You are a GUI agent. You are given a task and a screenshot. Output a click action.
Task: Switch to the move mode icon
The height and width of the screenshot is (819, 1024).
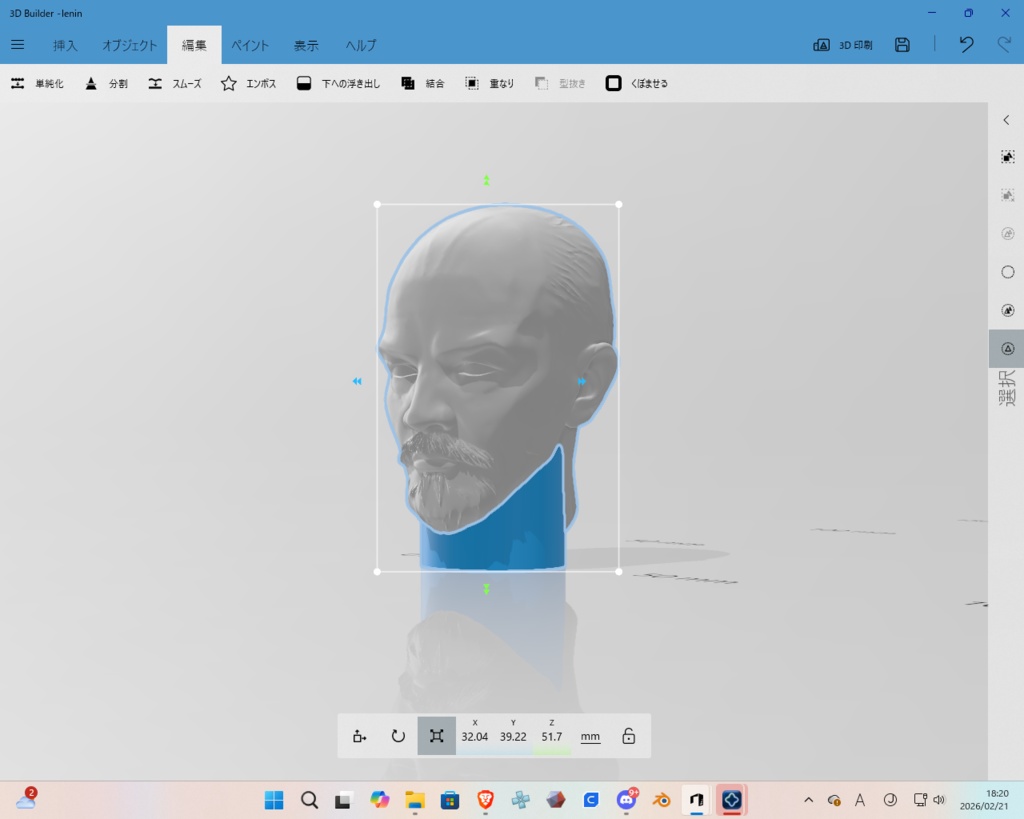[359, 736]
